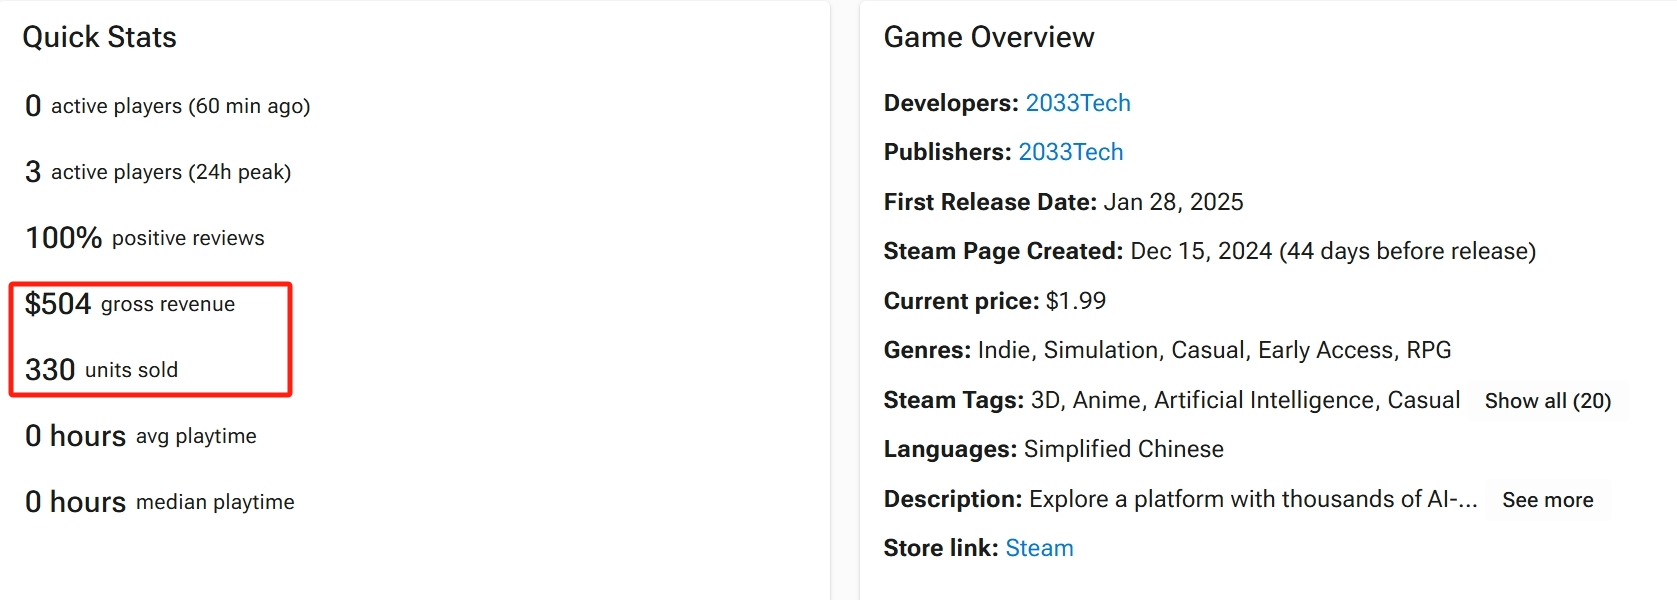Viewport: 1677px width, 600px height.
Task: Open the 2033Tech developer link
Action: tap(1077, 103)
